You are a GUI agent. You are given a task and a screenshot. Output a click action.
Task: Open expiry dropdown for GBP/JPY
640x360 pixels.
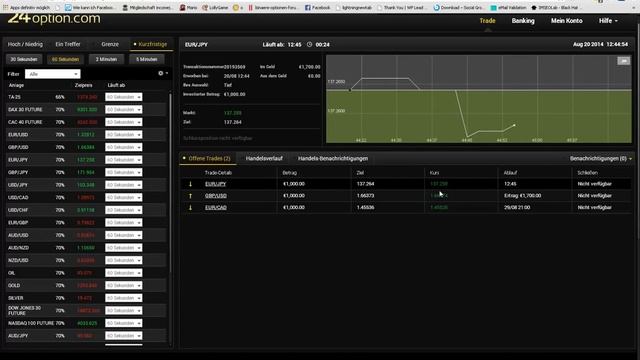(x=124, y=172)
